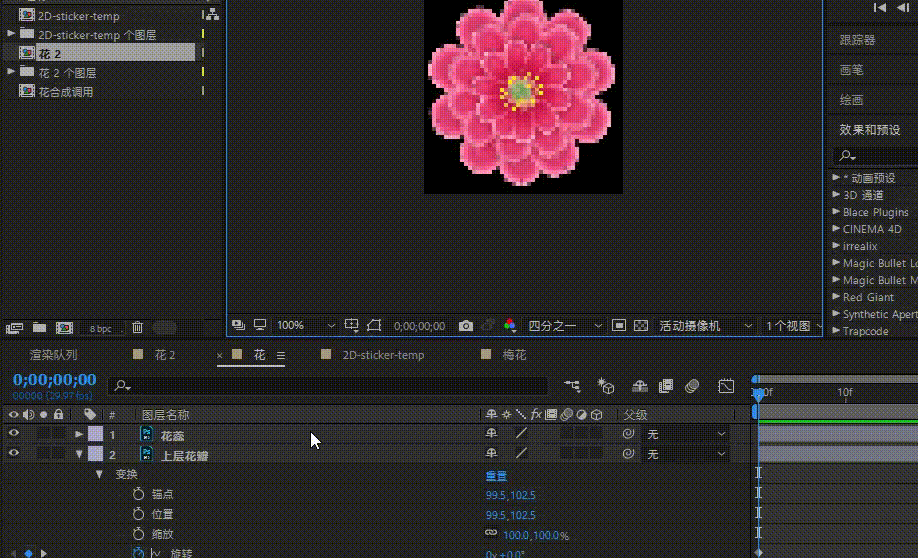Delete selected project item with trash icon
This screenshot has height=558, width=918.
[x=137, y=327]
